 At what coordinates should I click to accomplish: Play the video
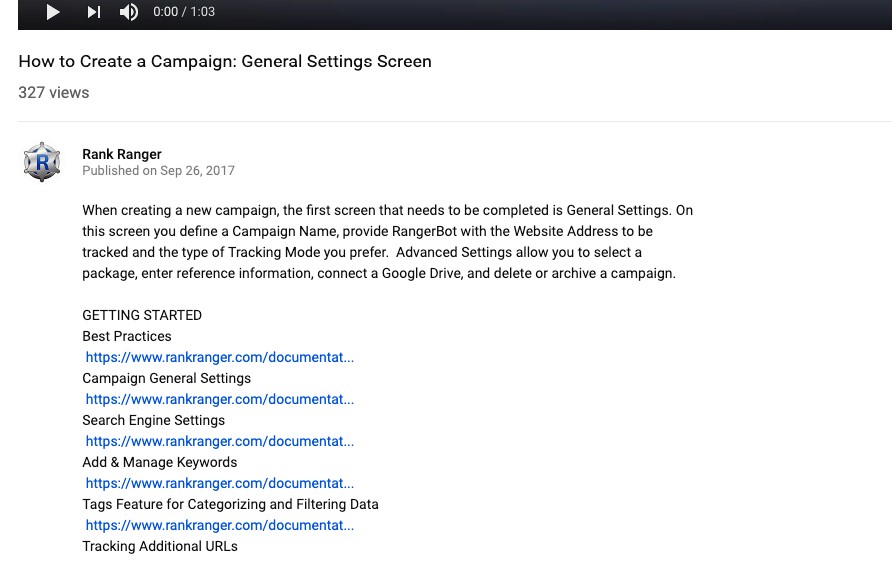click(53, 12)
